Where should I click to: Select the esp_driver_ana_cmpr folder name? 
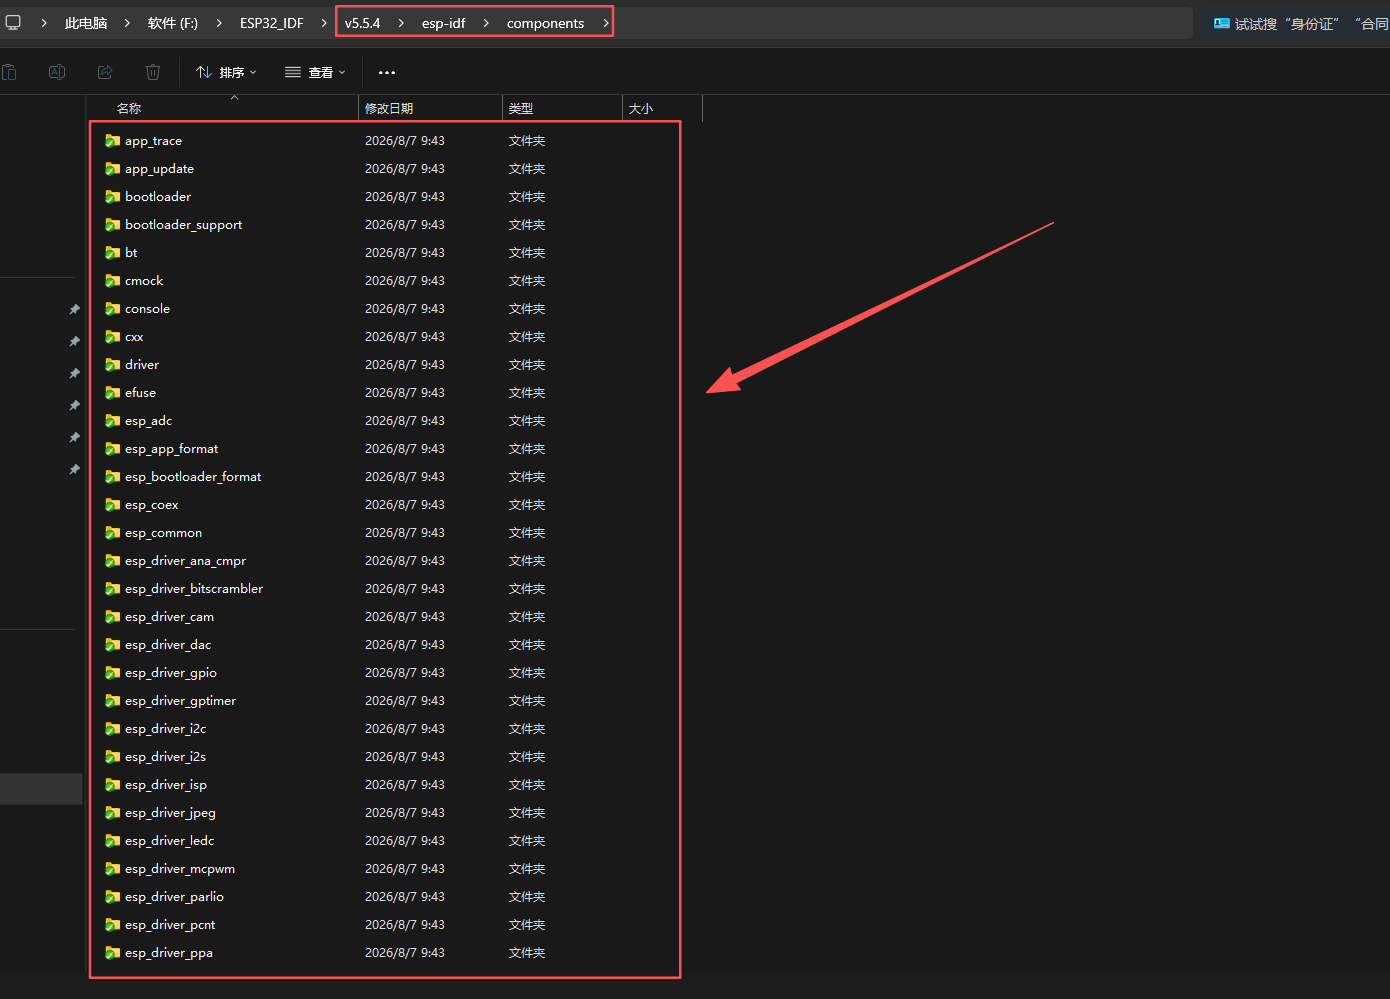[x=186, y=561]
